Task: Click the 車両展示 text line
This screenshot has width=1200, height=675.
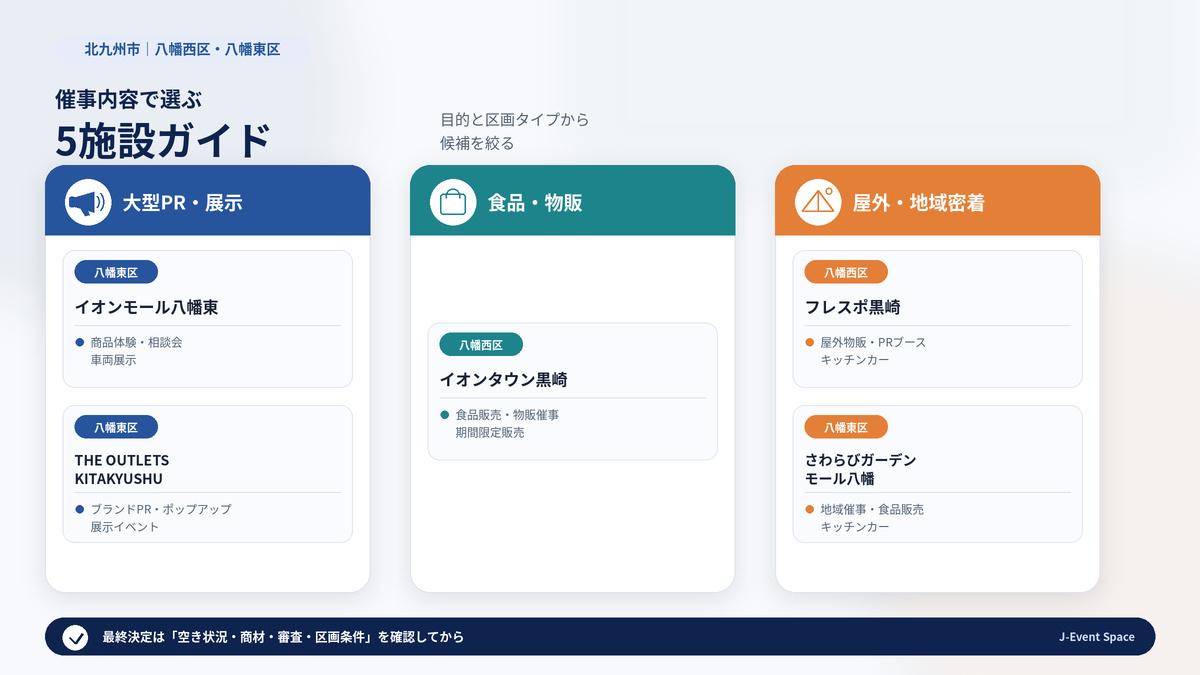Action: (113, 360)
